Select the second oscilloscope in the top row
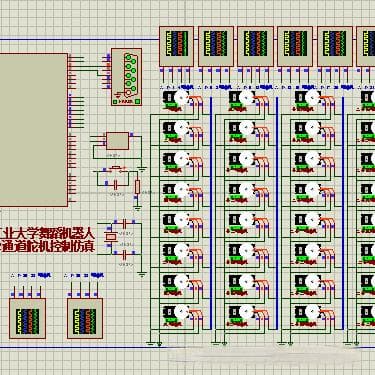375x375 pixels. (216, 46)
